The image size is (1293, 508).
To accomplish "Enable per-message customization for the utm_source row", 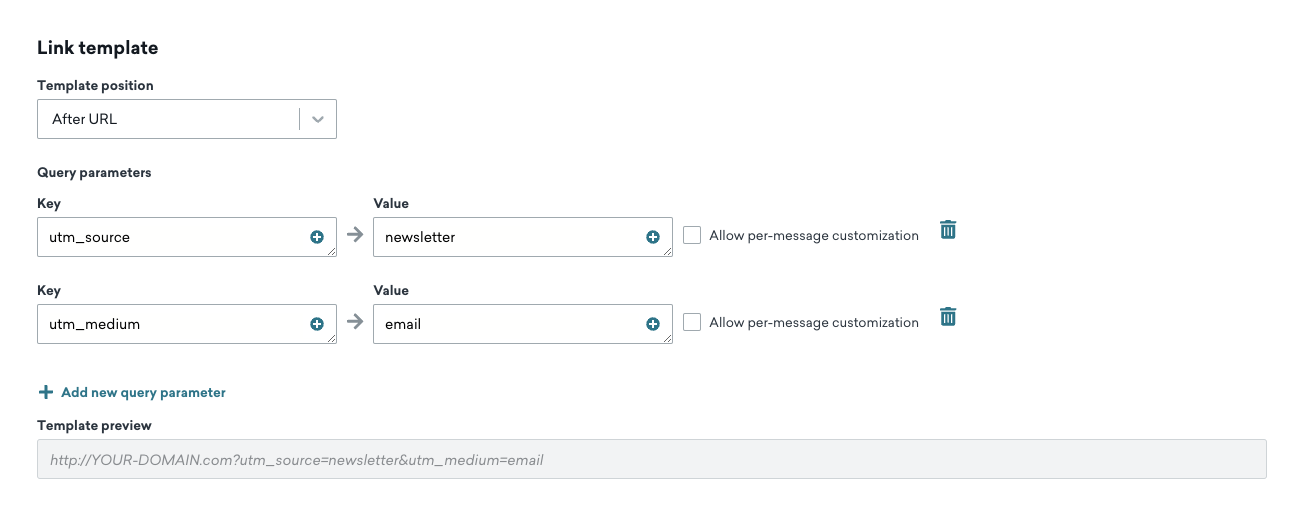I will click(x=692, y=236).
